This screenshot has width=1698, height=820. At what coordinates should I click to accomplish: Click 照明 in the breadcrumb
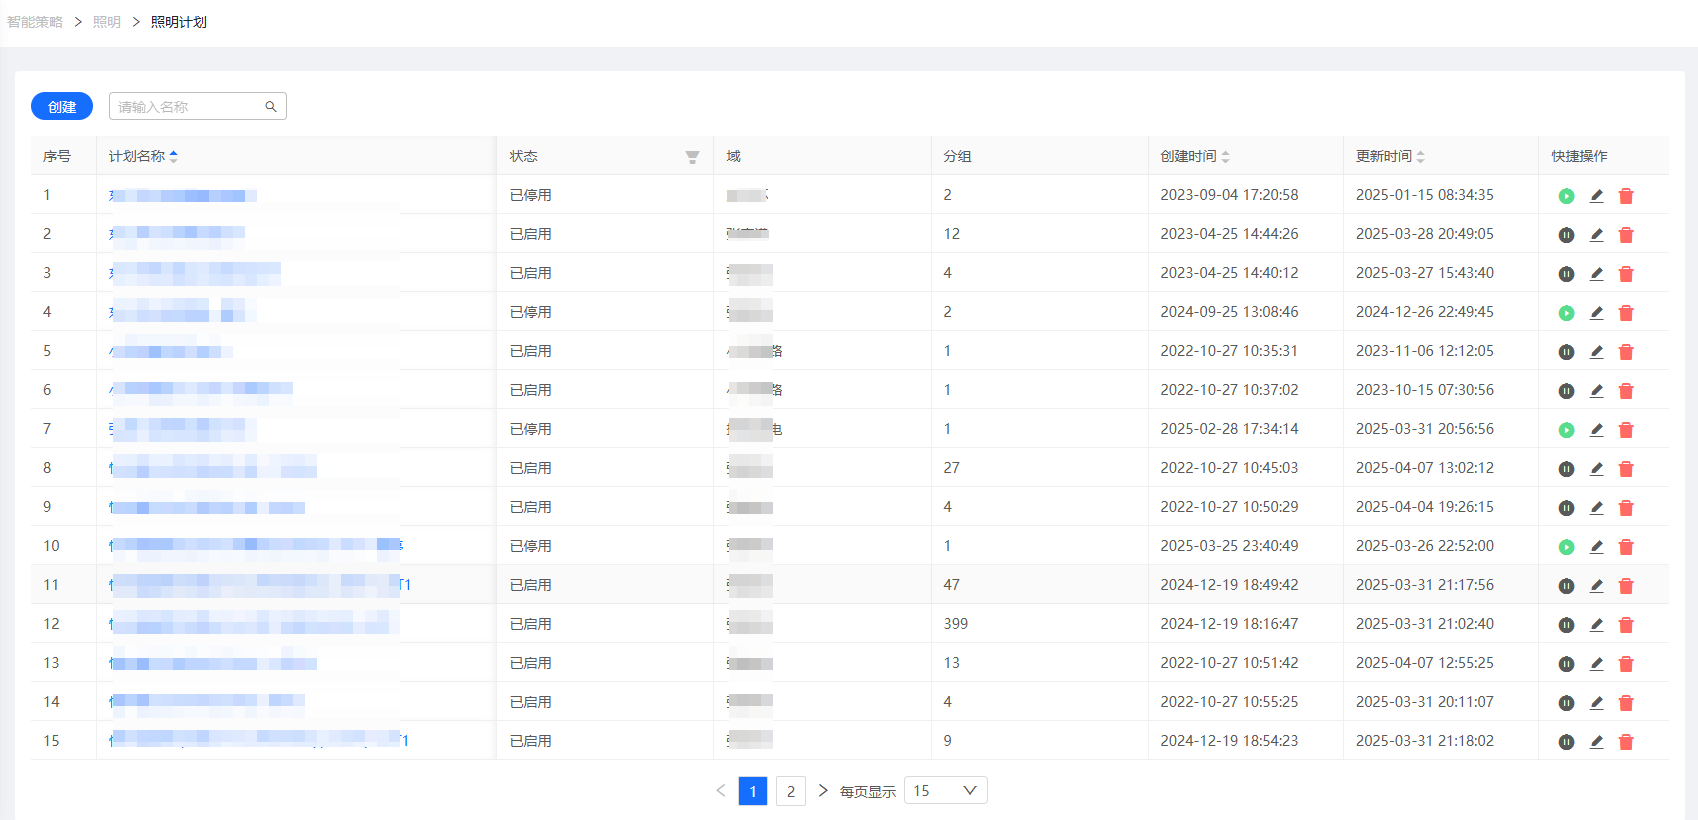(x=107, y=22)
